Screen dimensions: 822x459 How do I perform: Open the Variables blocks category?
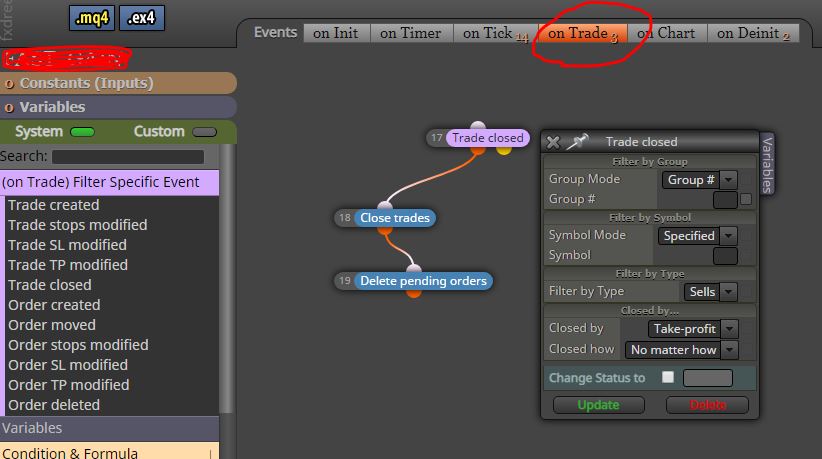click(x=110, y=428)
